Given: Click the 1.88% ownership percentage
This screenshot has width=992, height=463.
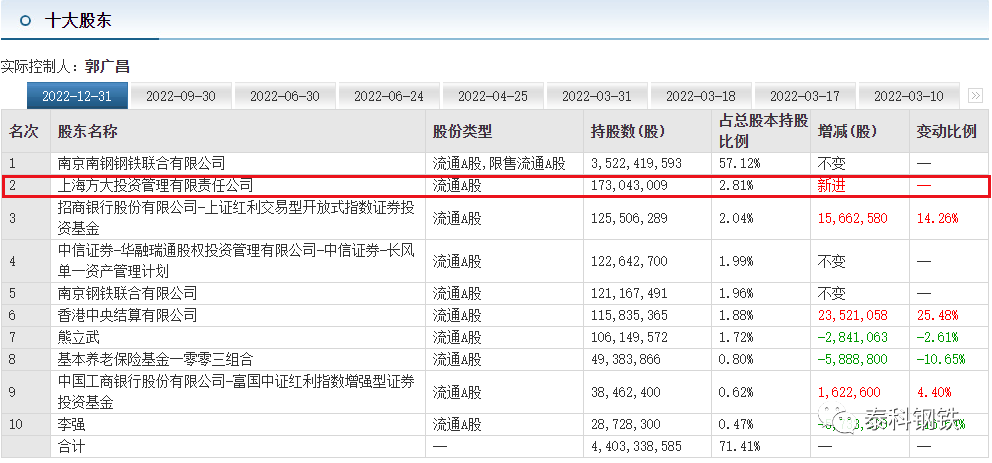Looking at the screenshot, I should (x=736, y=315).
